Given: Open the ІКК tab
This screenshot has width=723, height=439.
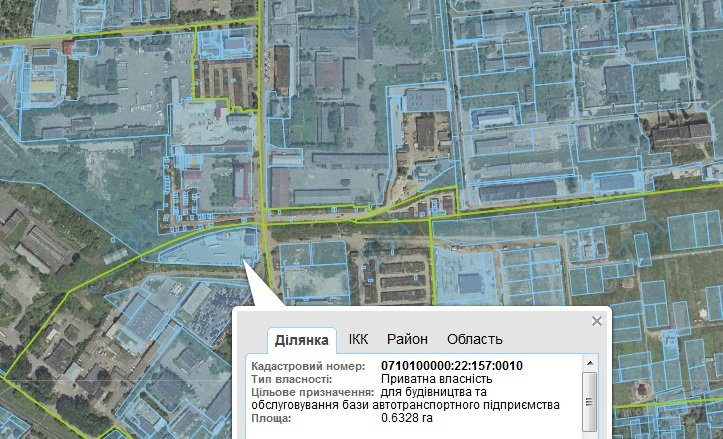Looking at the screenshot, I should 358,340.
